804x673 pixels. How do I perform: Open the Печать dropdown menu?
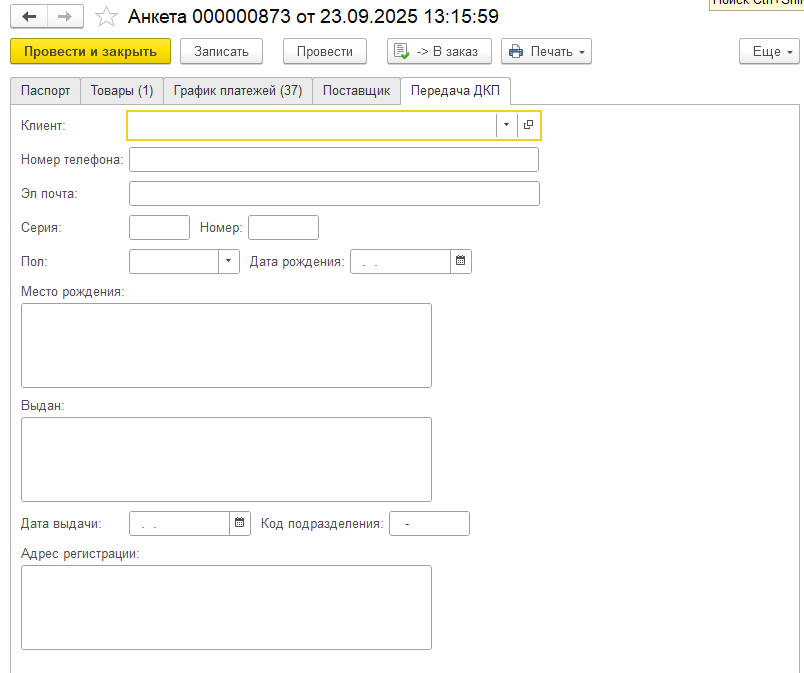coord(546,51)
